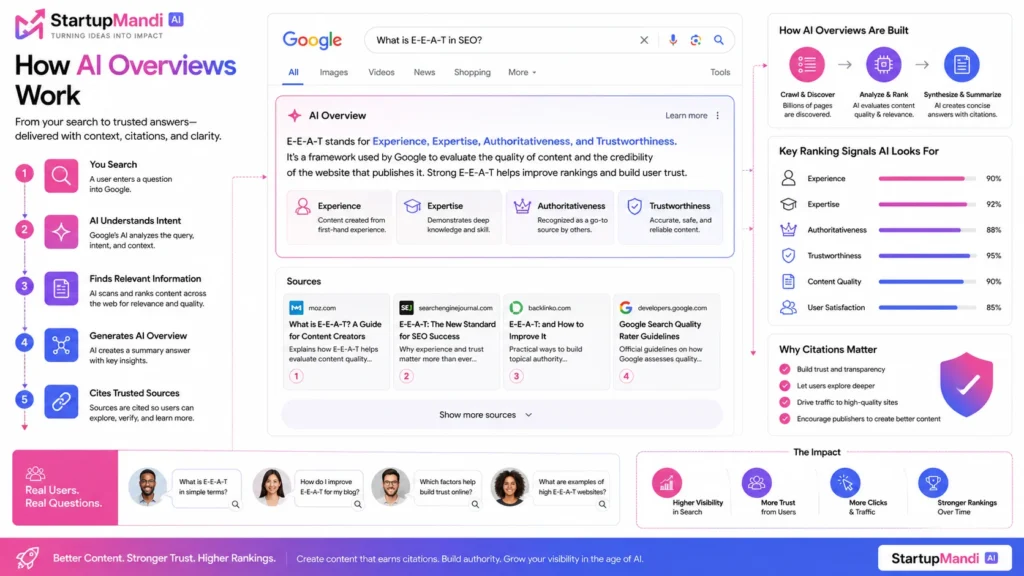Open the search Tools option
1024x576 pixels.
(x=720, y=72)
